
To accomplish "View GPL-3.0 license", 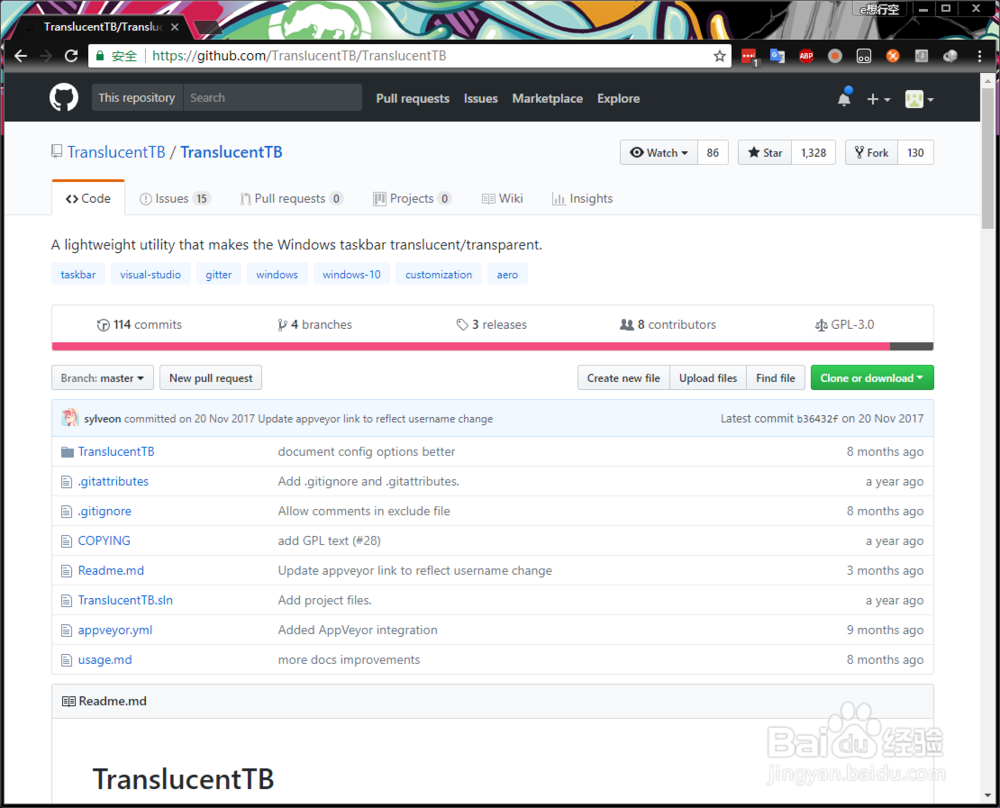I will click(844, 325).
